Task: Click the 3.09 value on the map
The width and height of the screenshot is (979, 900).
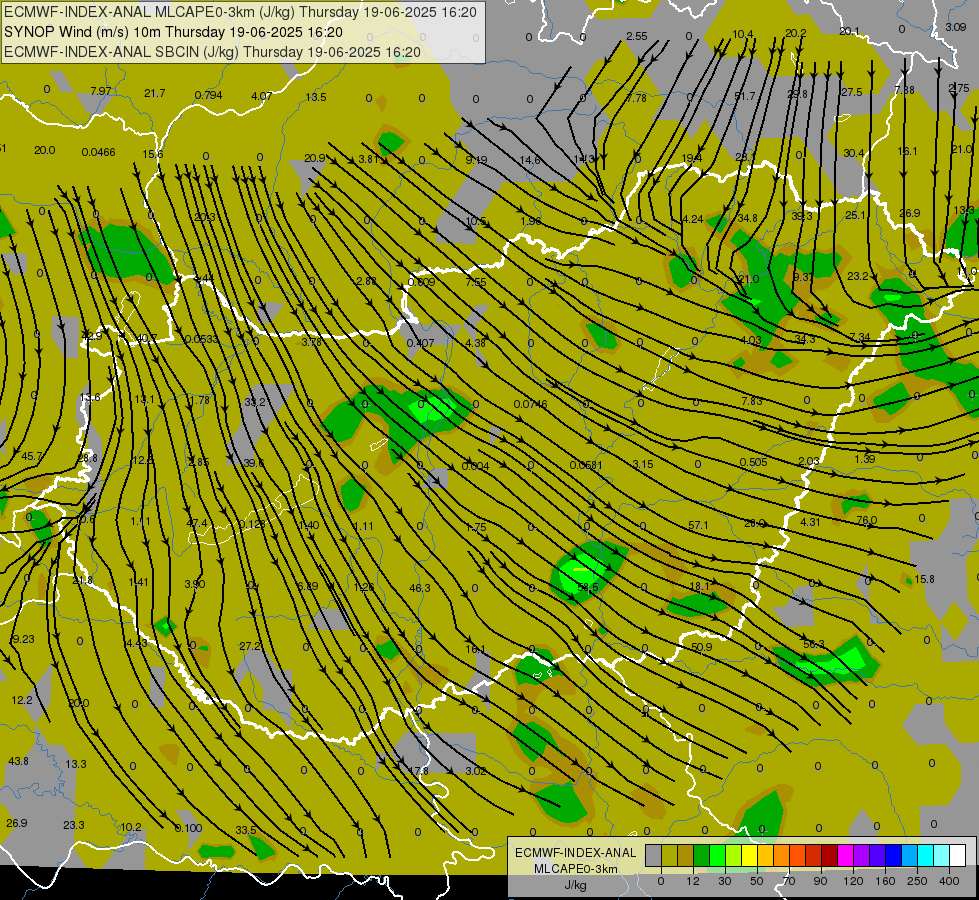Action: click(955, 27)
